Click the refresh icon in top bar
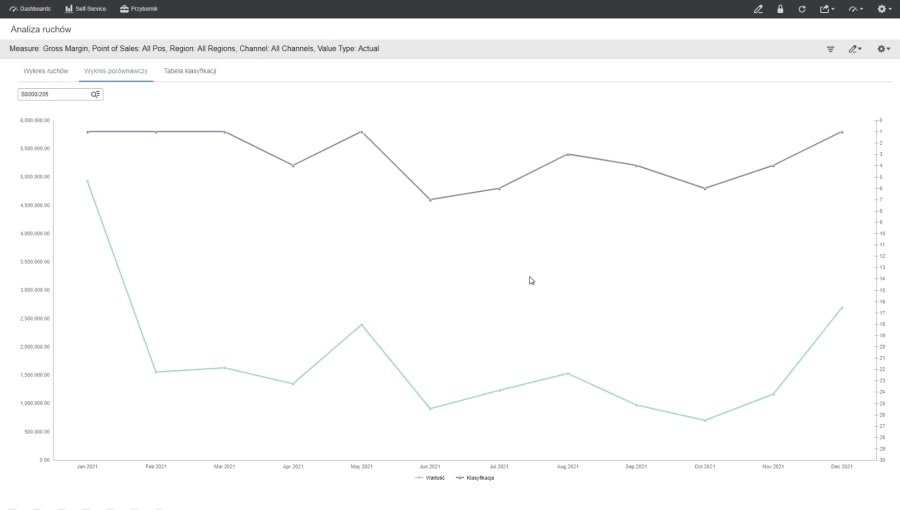900x510 pixels. 802,9
